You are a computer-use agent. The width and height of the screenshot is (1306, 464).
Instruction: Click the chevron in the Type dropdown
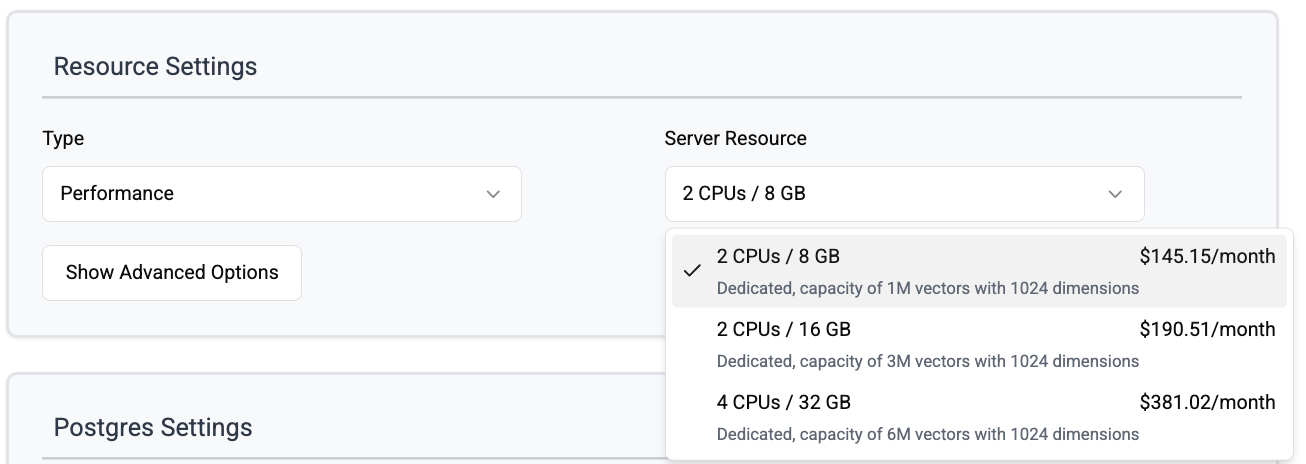(x=493, y=194)
